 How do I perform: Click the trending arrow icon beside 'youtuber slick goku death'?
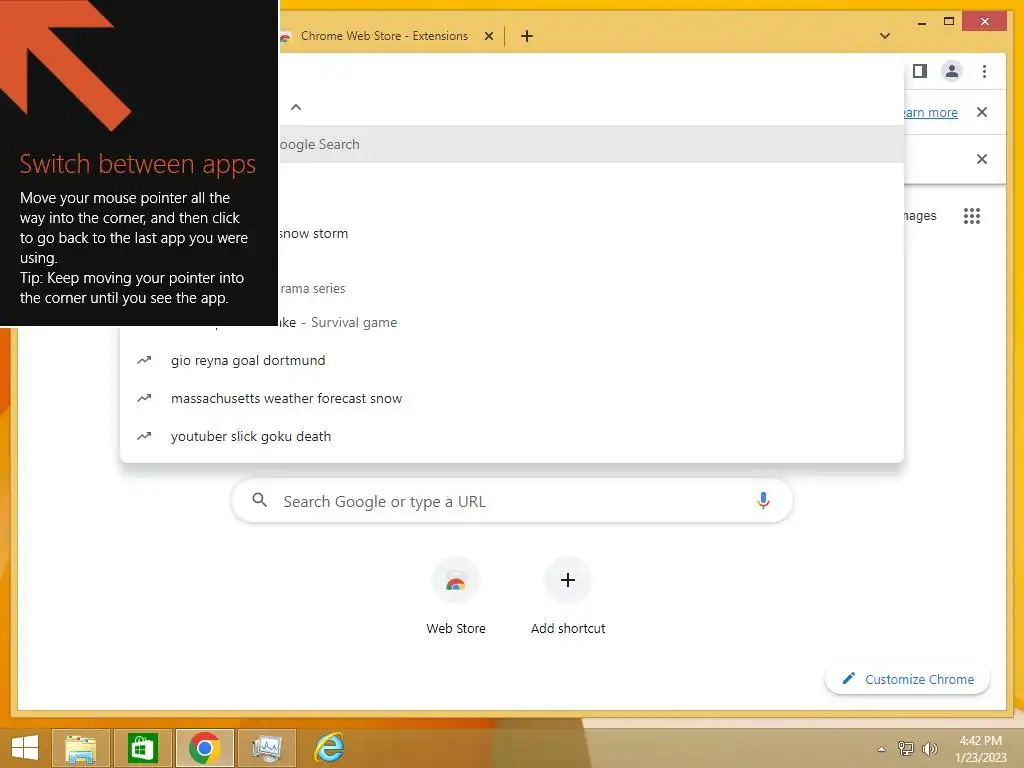pos(144,436)
